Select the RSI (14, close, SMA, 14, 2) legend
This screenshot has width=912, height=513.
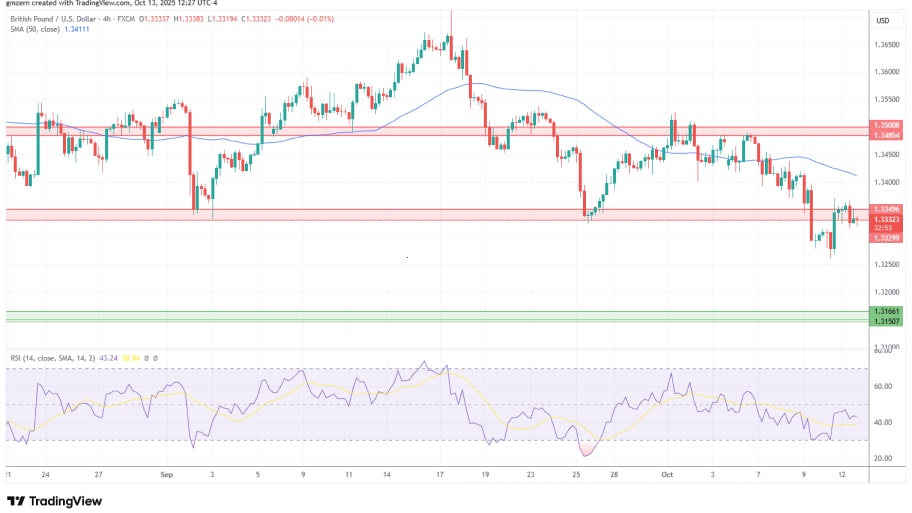49,357
